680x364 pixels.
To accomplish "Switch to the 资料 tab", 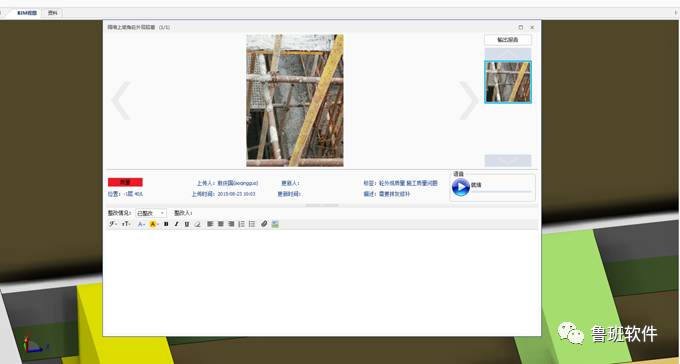I will pos(52,13).
